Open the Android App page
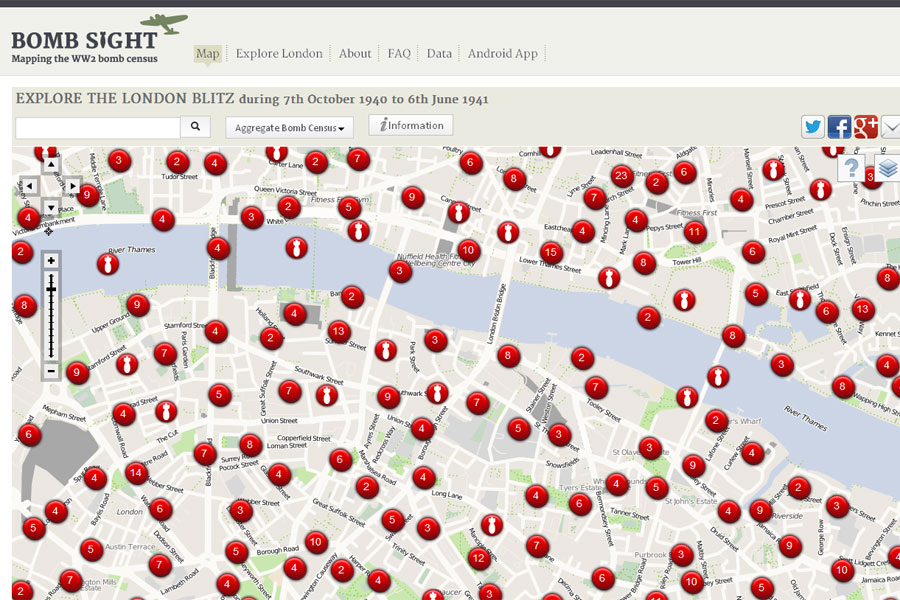 tap(503, 53)
